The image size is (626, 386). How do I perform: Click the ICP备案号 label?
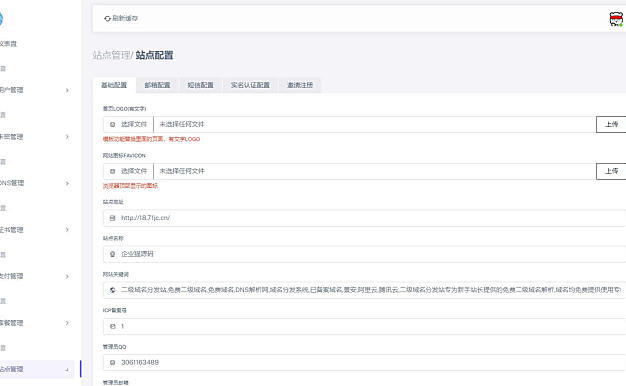pyautogui.click(x=115, y=311)
